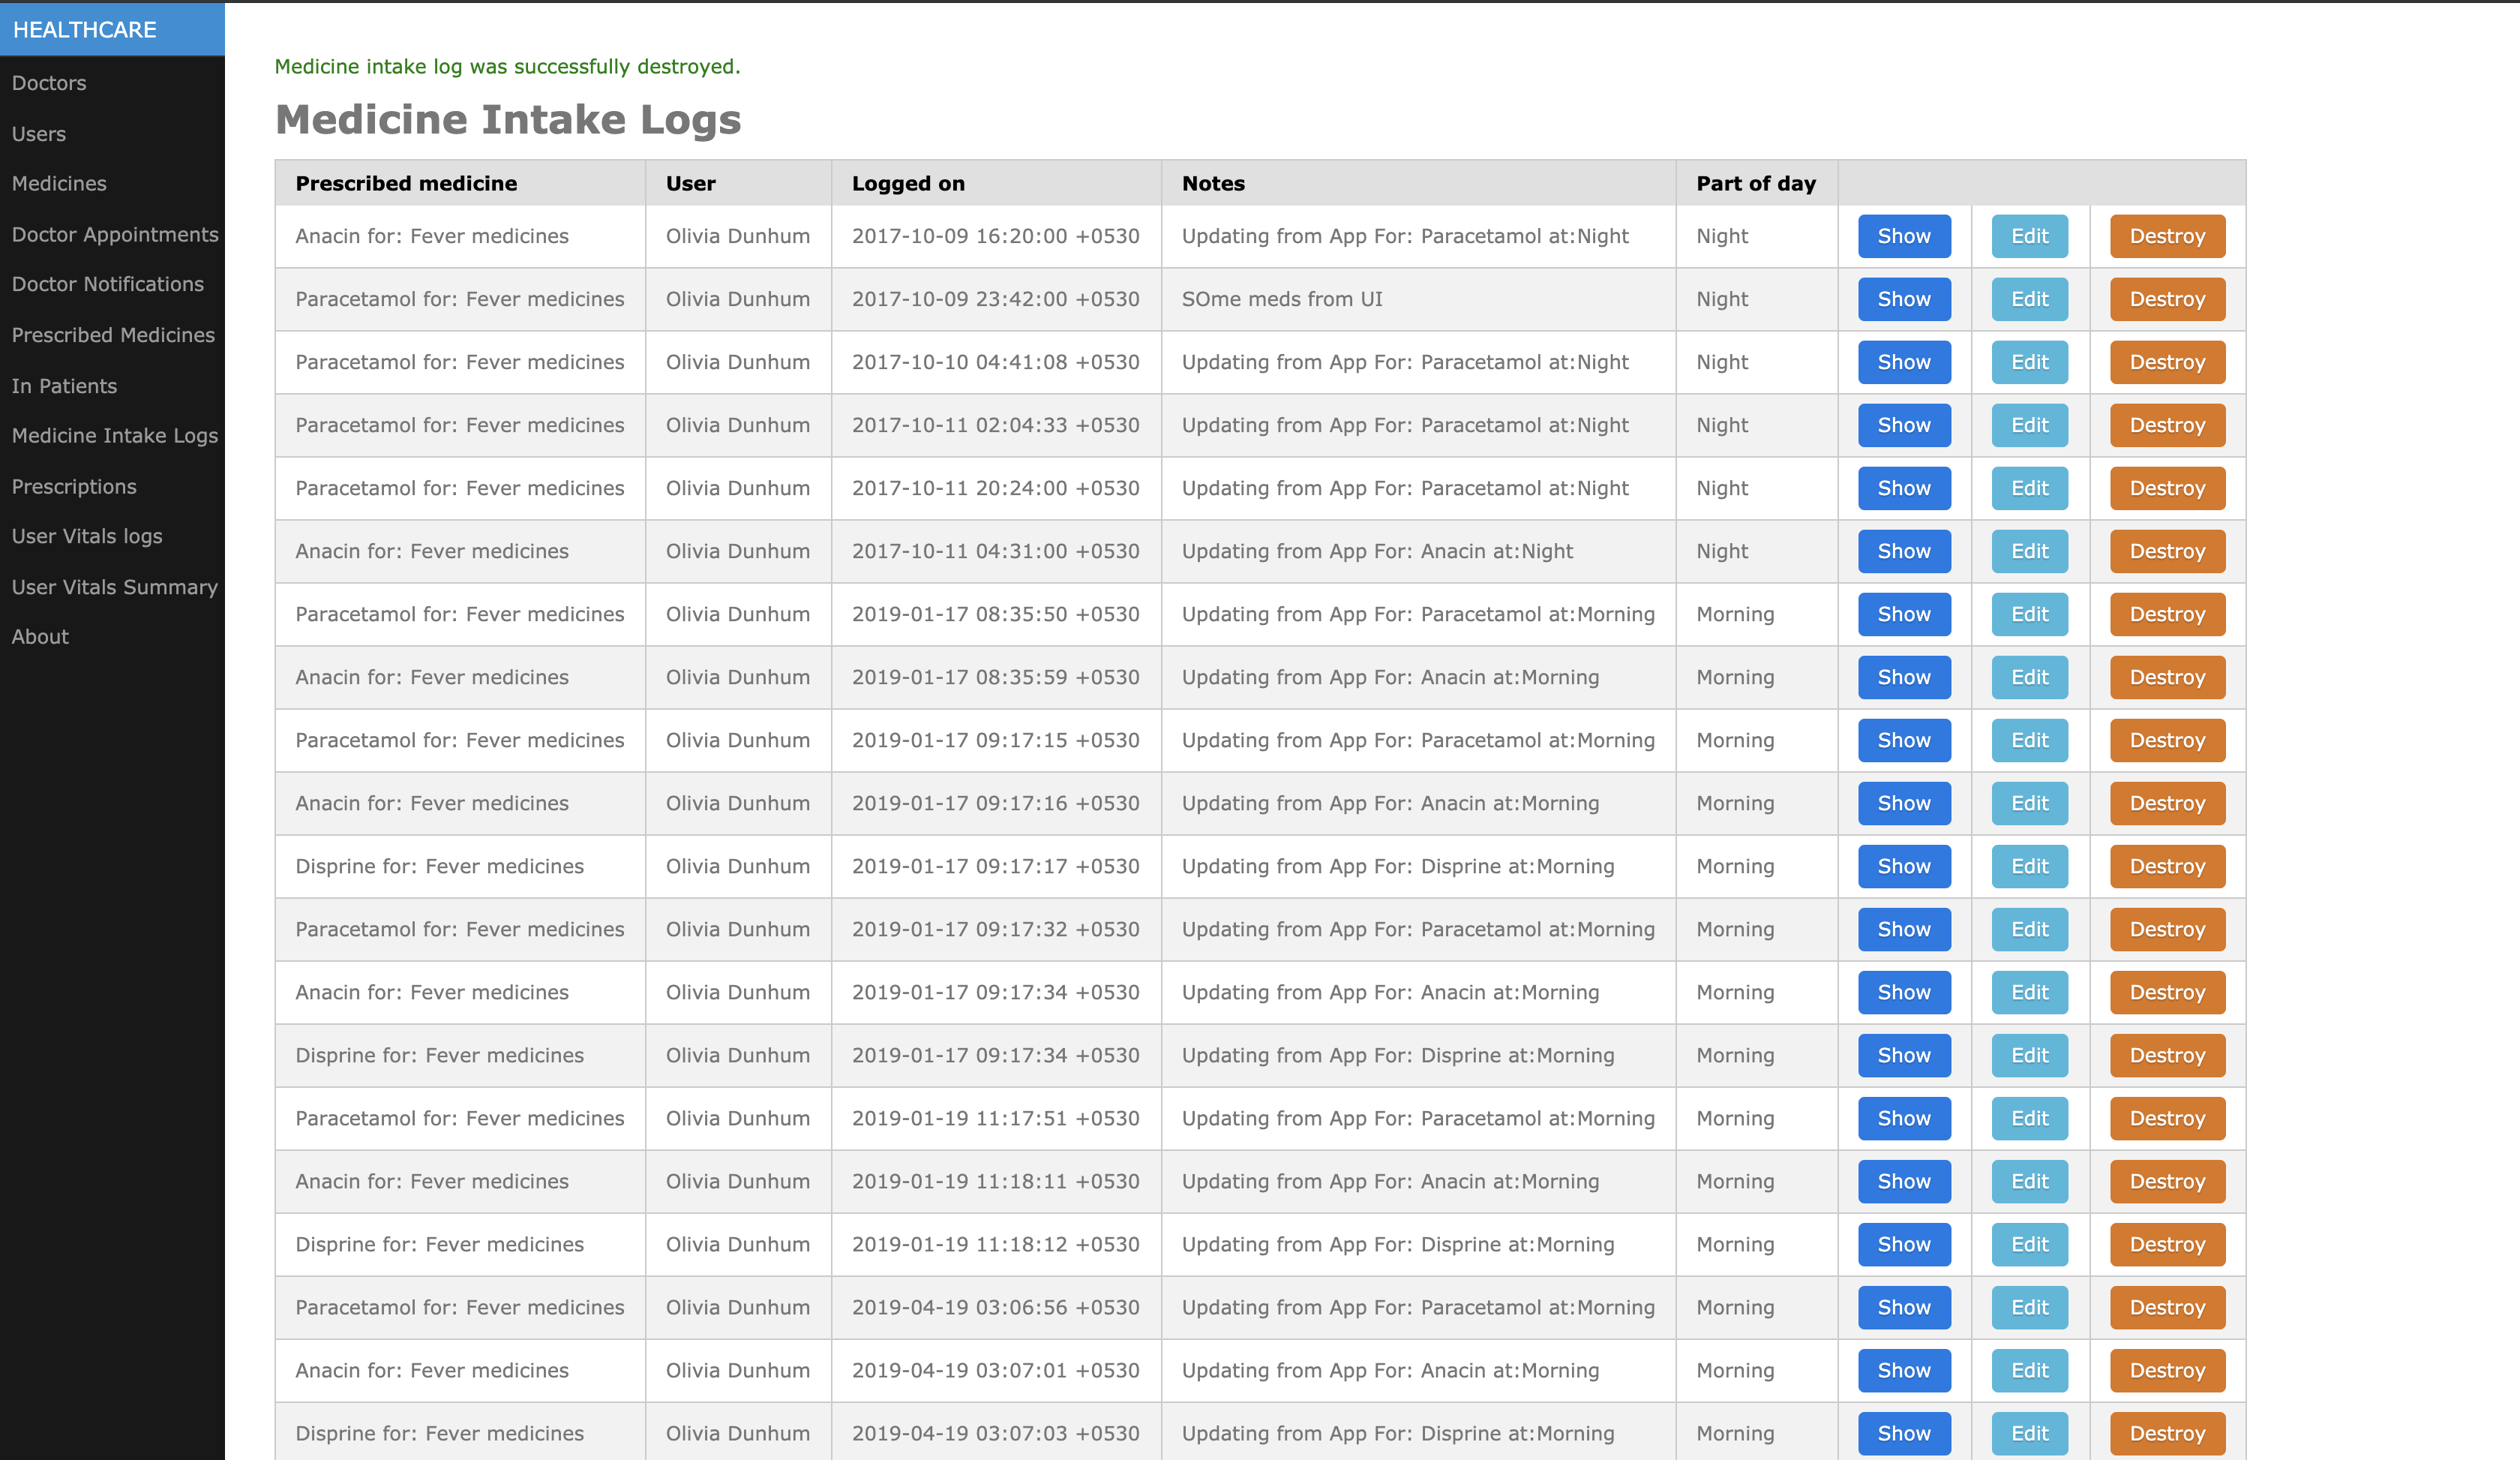Edit the 2019-01-17 08:35:50 Paracetamol log

coord(2029,614)
